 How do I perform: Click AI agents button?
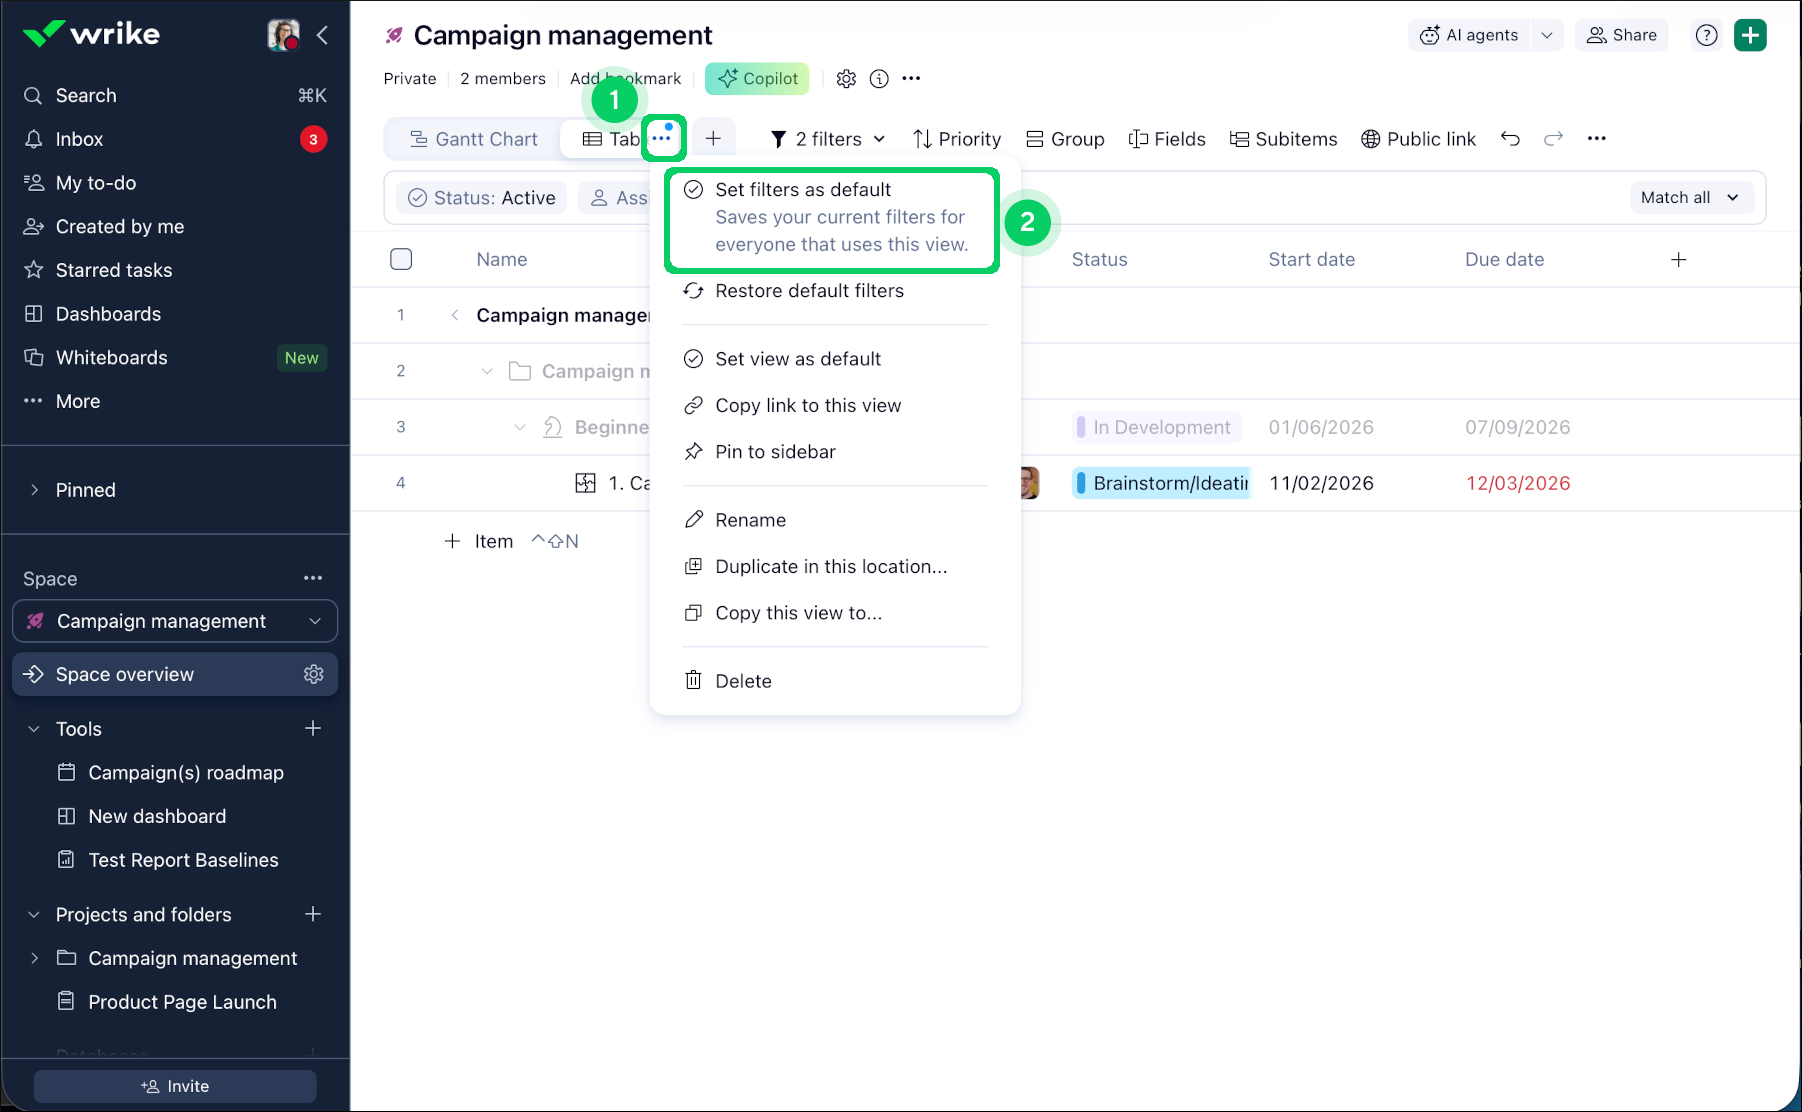[1469, 35]
